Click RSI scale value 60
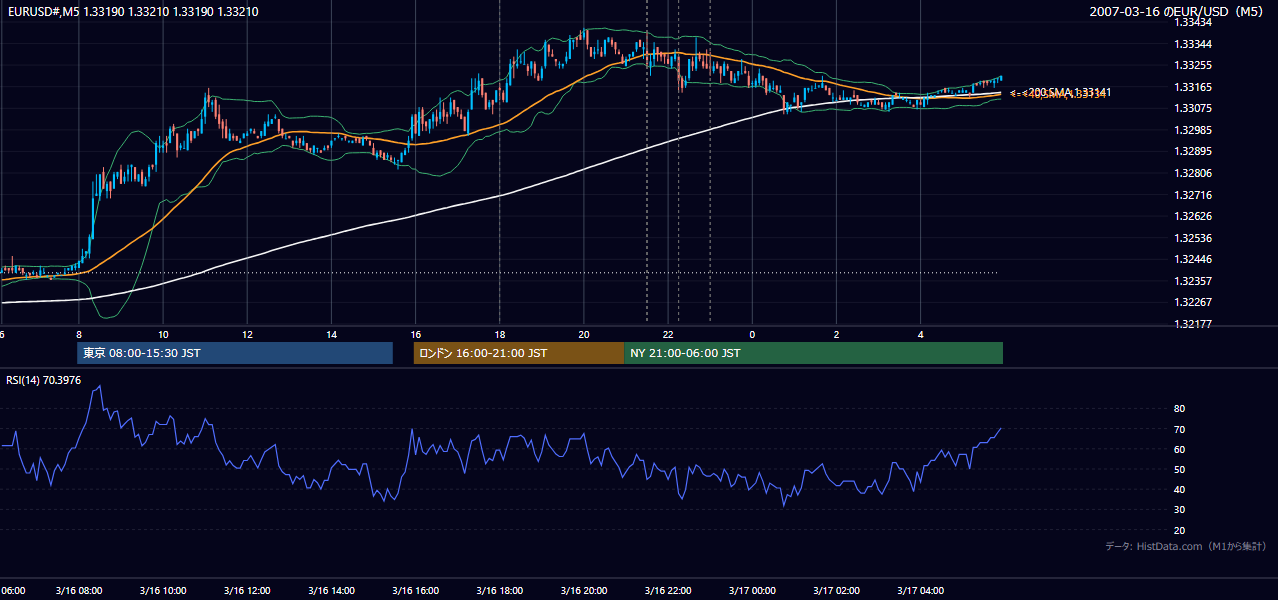This screenshot has height=600, width=1278. [x=1180, y=449]
